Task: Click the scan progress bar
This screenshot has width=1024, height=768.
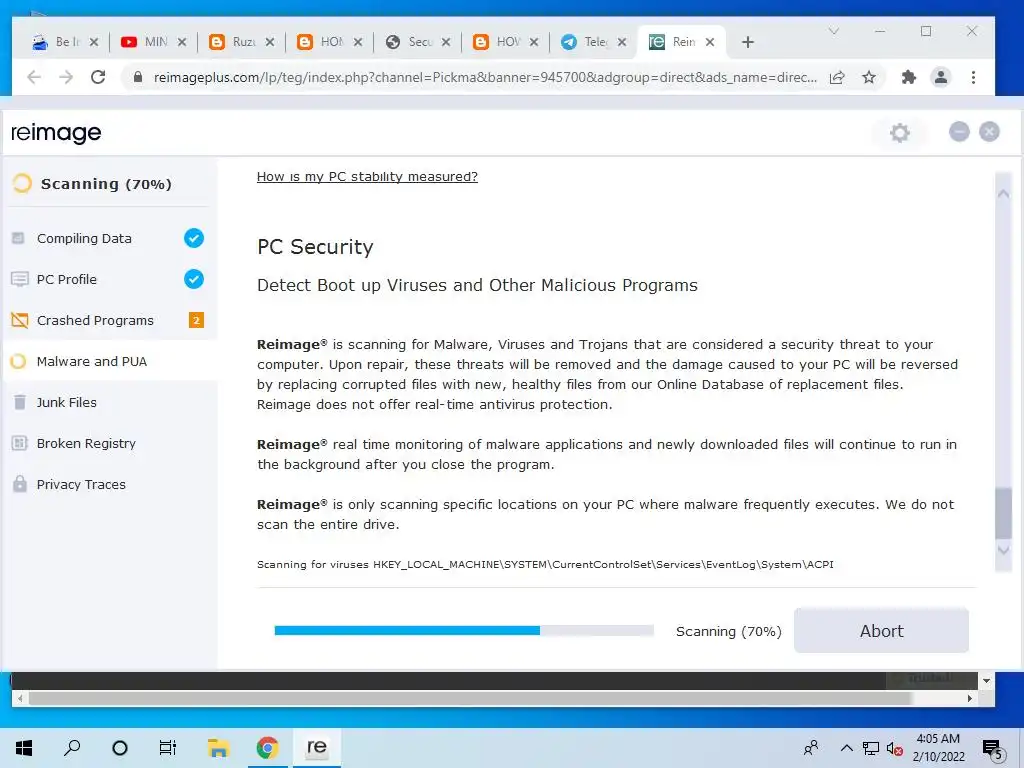Action: click(464, 630)
